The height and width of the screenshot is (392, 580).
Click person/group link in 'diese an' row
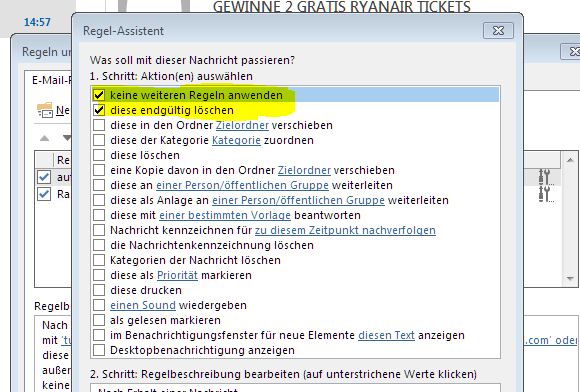pos(242,185)
